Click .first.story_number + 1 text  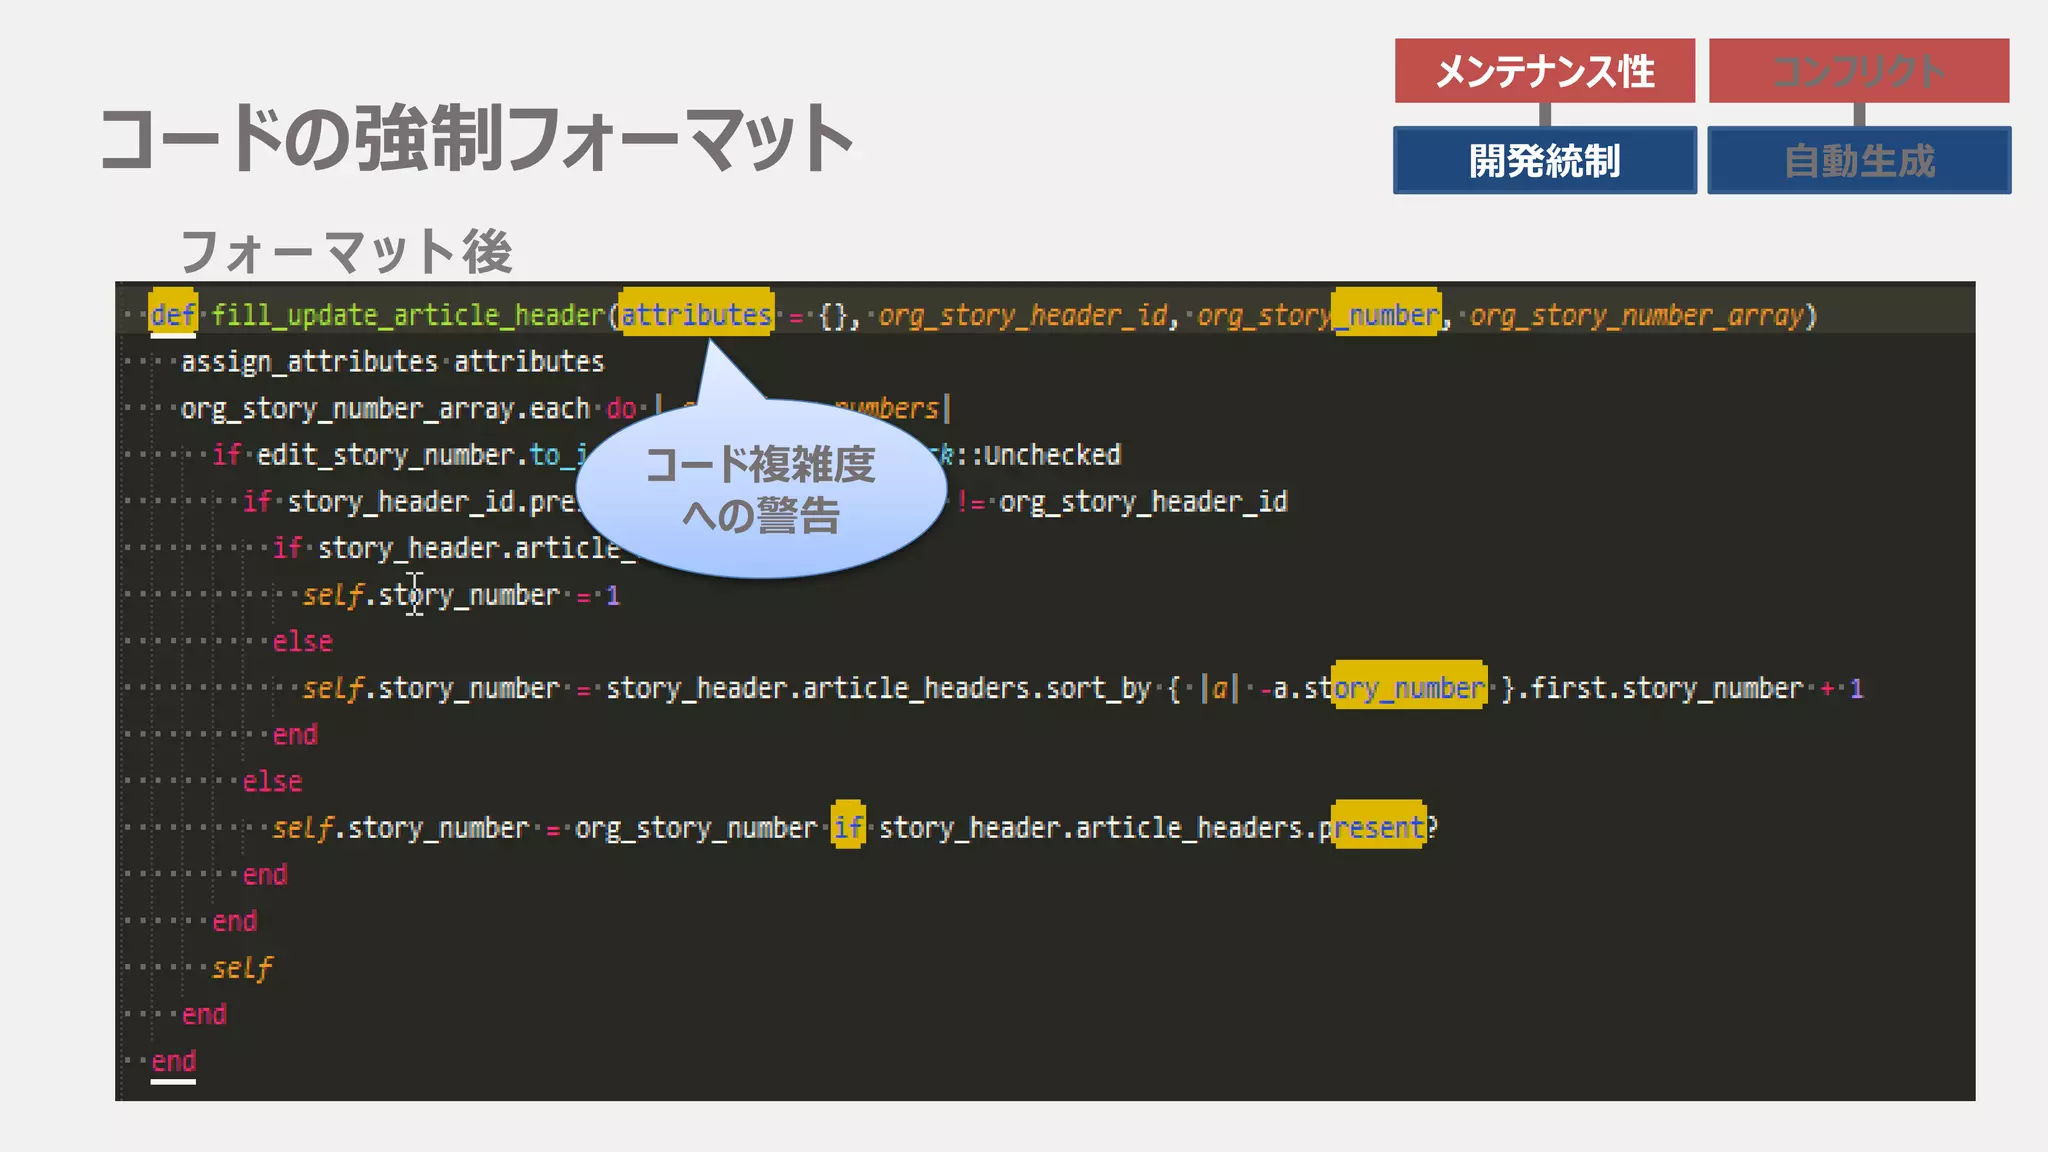click(1689, 688)
